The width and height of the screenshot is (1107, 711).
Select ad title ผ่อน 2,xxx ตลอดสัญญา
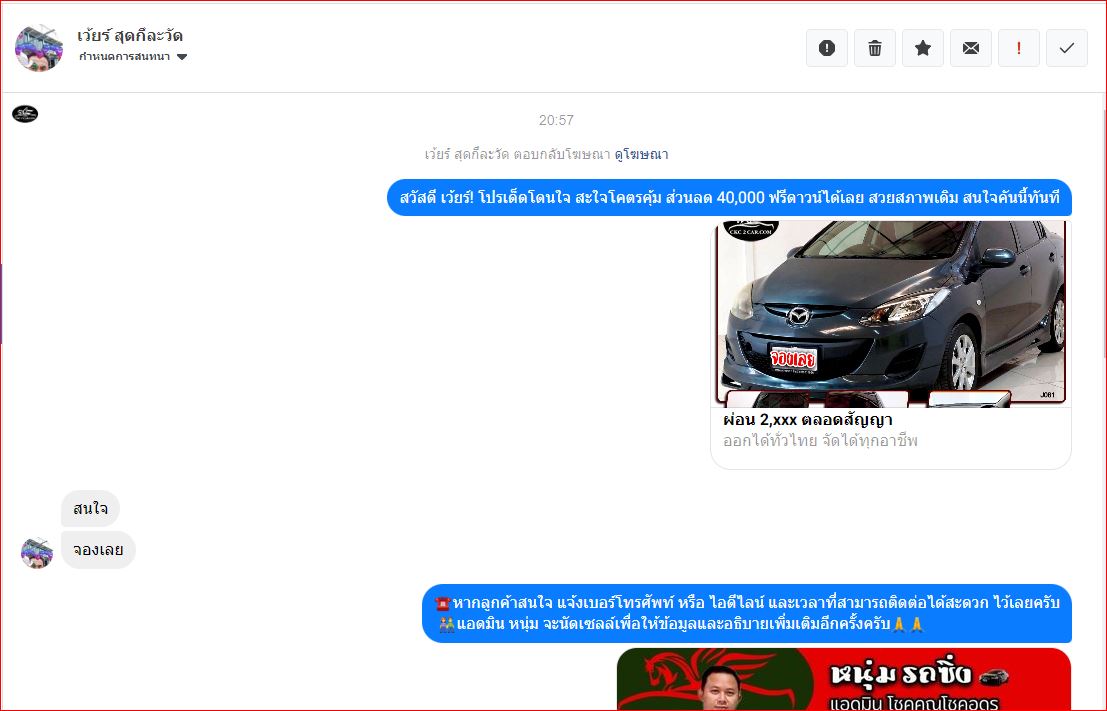click(x=808, y=419)
